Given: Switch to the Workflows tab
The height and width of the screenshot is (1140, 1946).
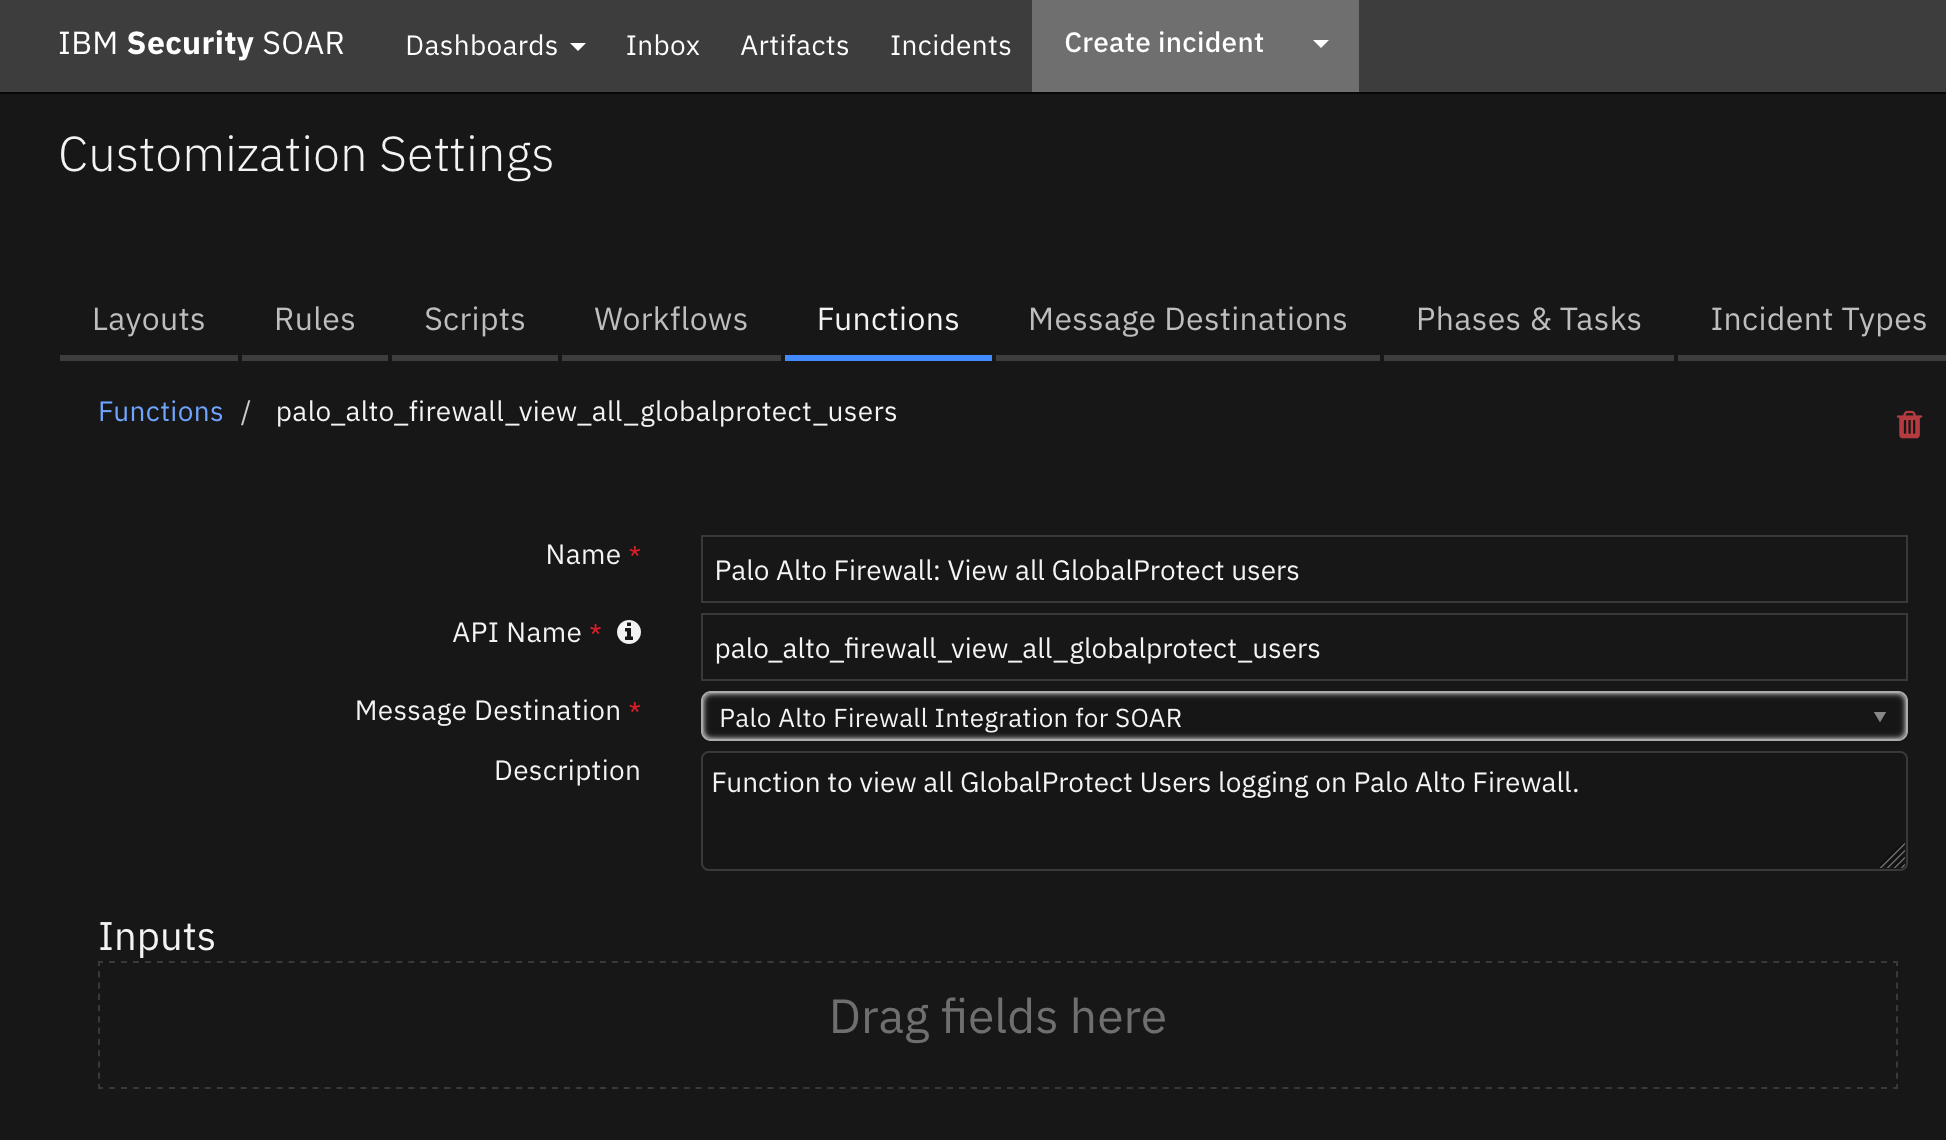Looking at the screenshot, I should click(670, 319).
